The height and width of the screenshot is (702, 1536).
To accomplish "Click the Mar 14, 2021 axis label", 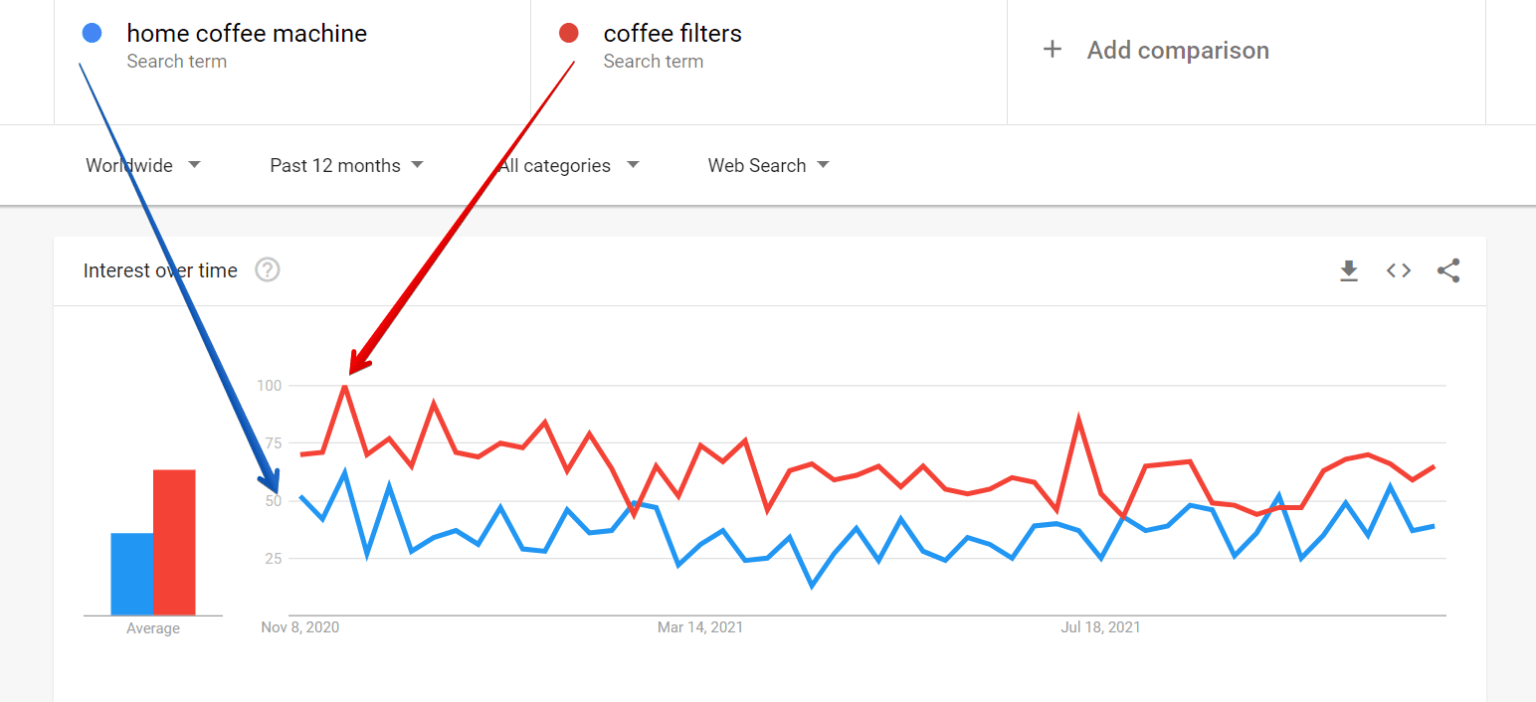I will coord(700,628).
